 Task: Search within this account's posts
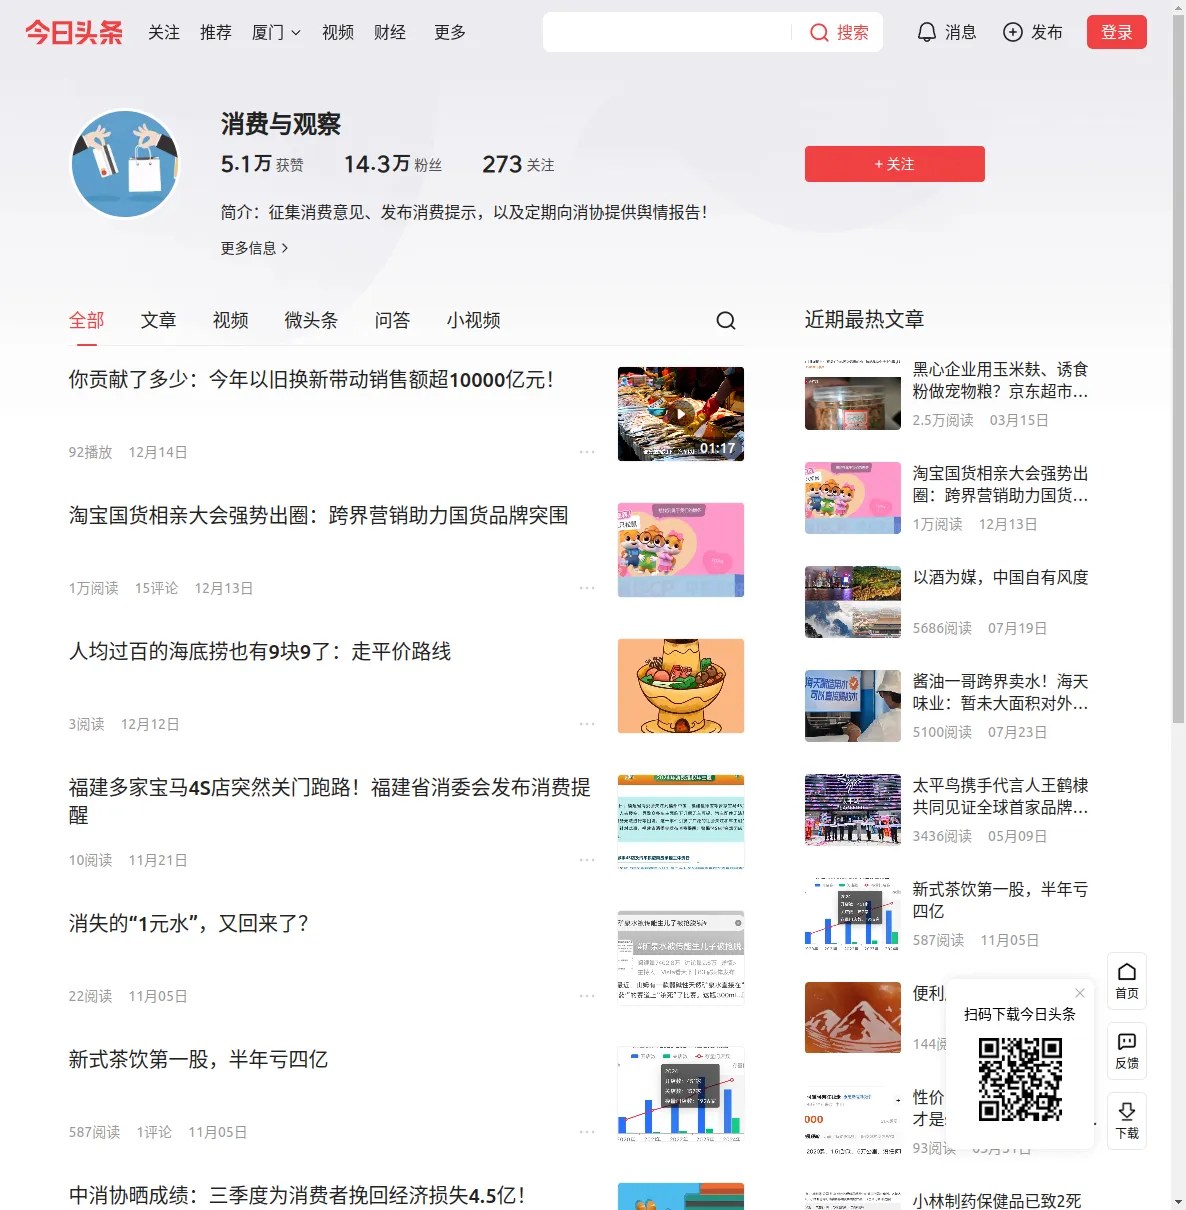click(726, 320)
